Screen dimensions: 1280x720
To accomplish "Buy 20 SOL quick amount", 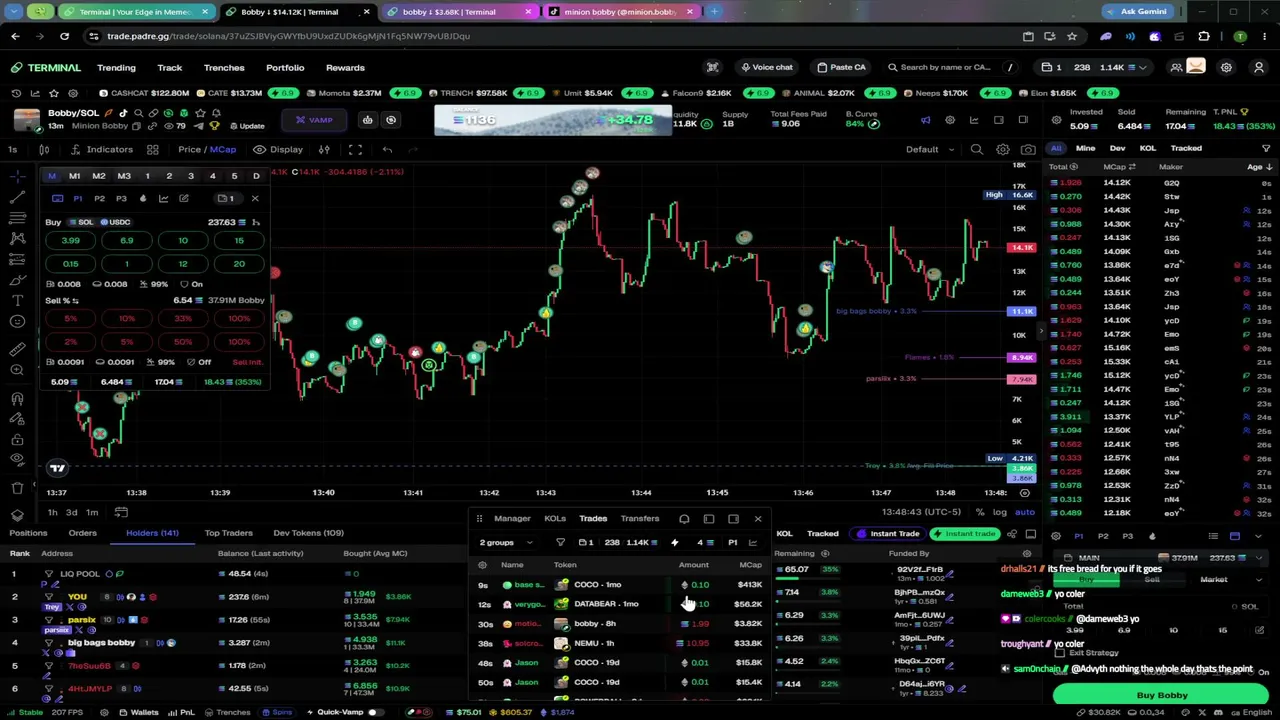I will (x=239, y=264).
